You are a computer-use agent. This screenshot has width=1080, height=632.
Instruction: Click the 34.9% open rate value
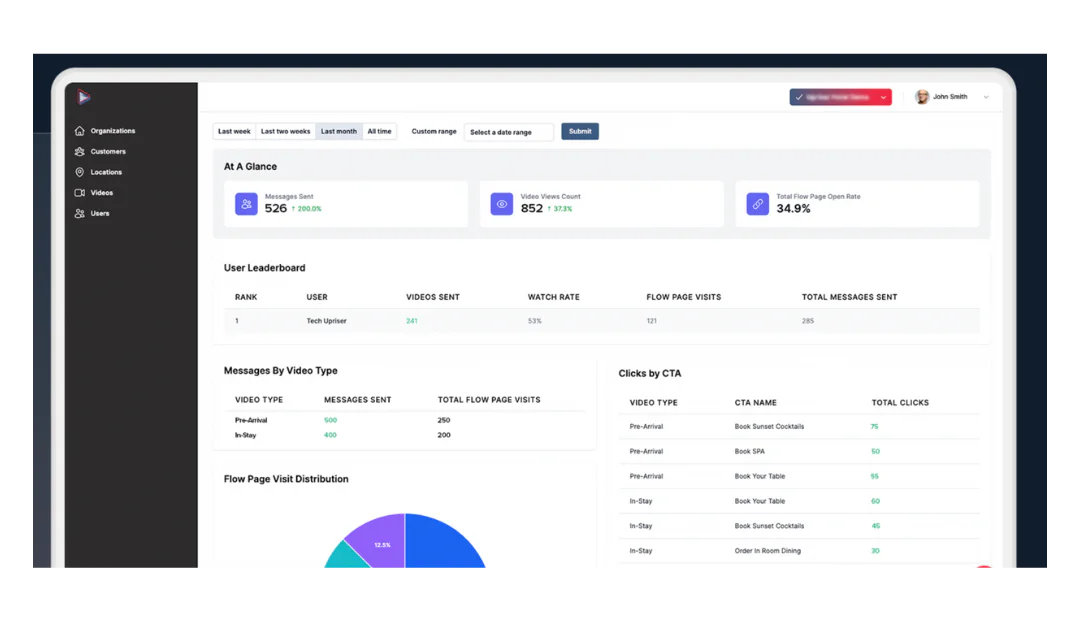[x=793, y=209]
